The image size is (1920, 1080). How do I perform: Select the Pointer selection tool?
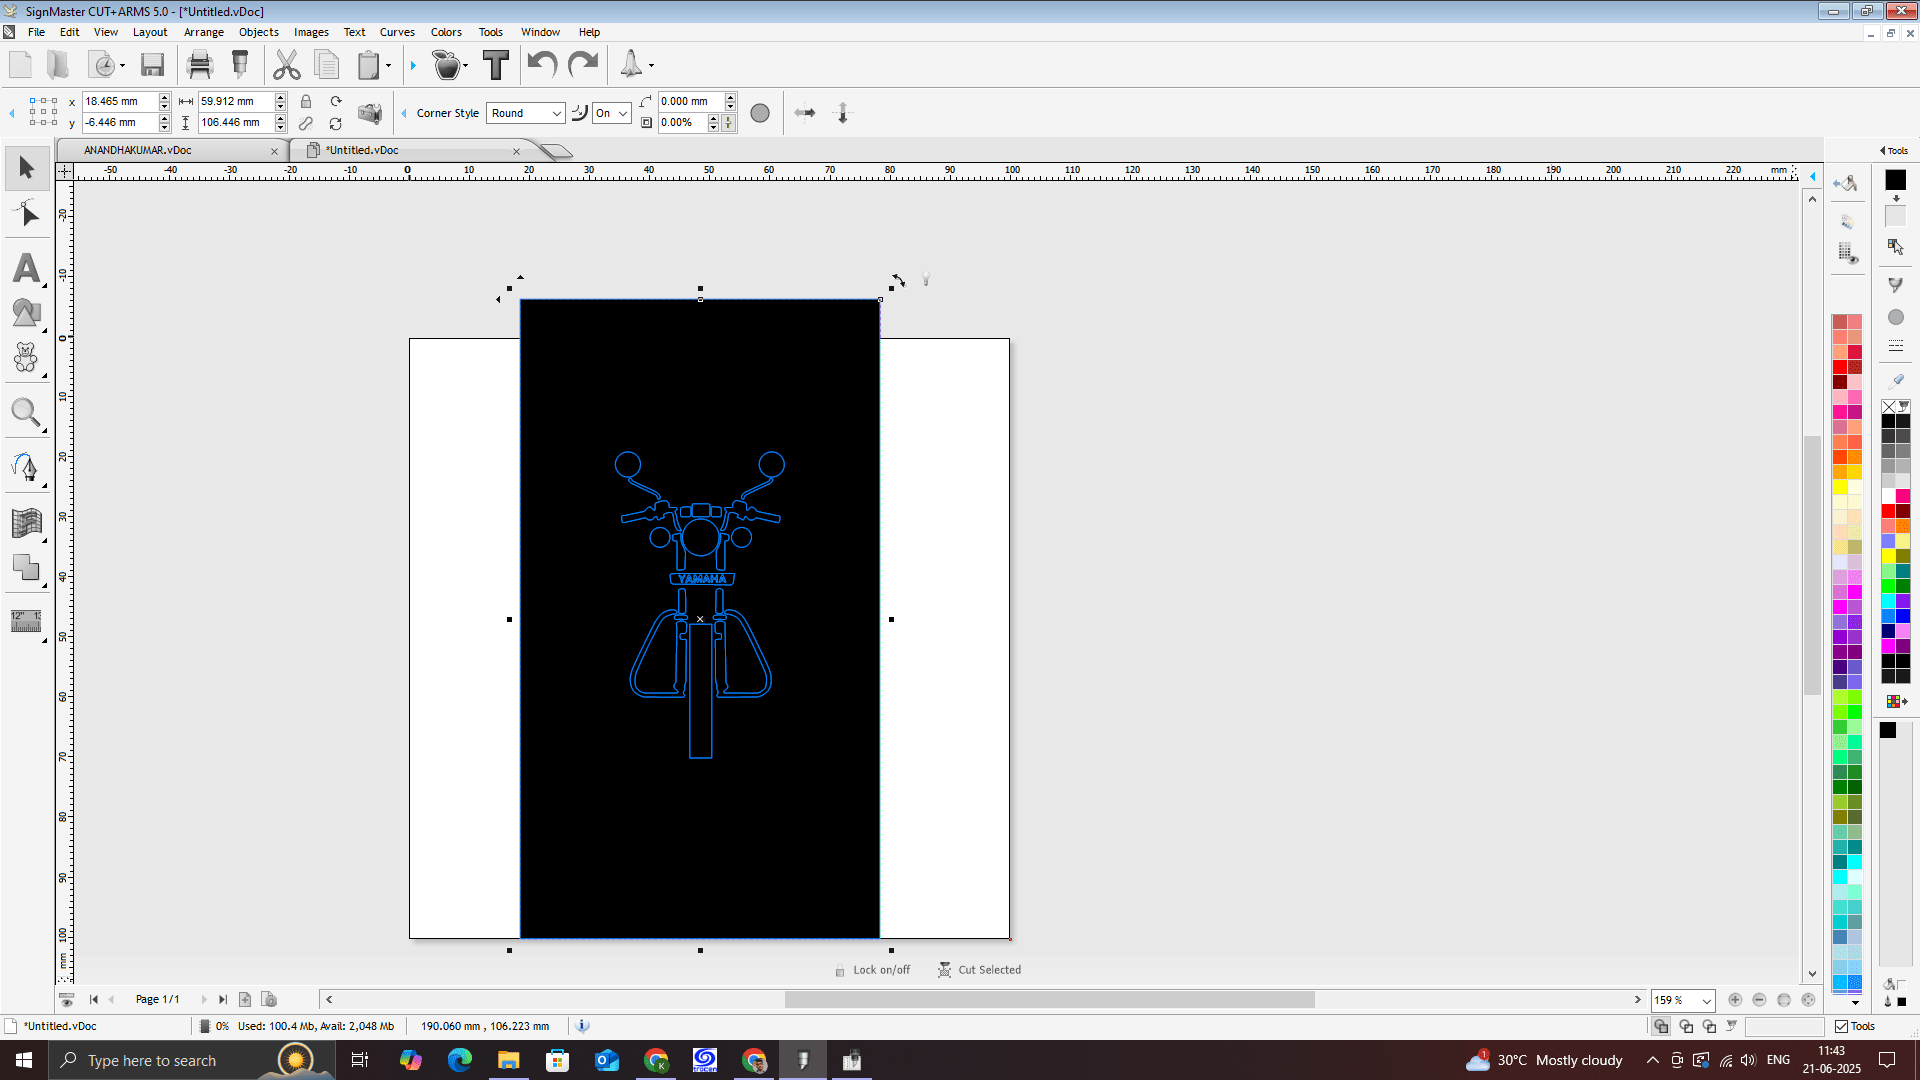point(27,168)
